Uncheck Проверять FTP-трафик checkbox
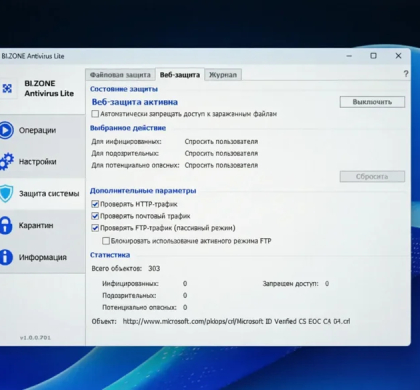 (95, 228)
